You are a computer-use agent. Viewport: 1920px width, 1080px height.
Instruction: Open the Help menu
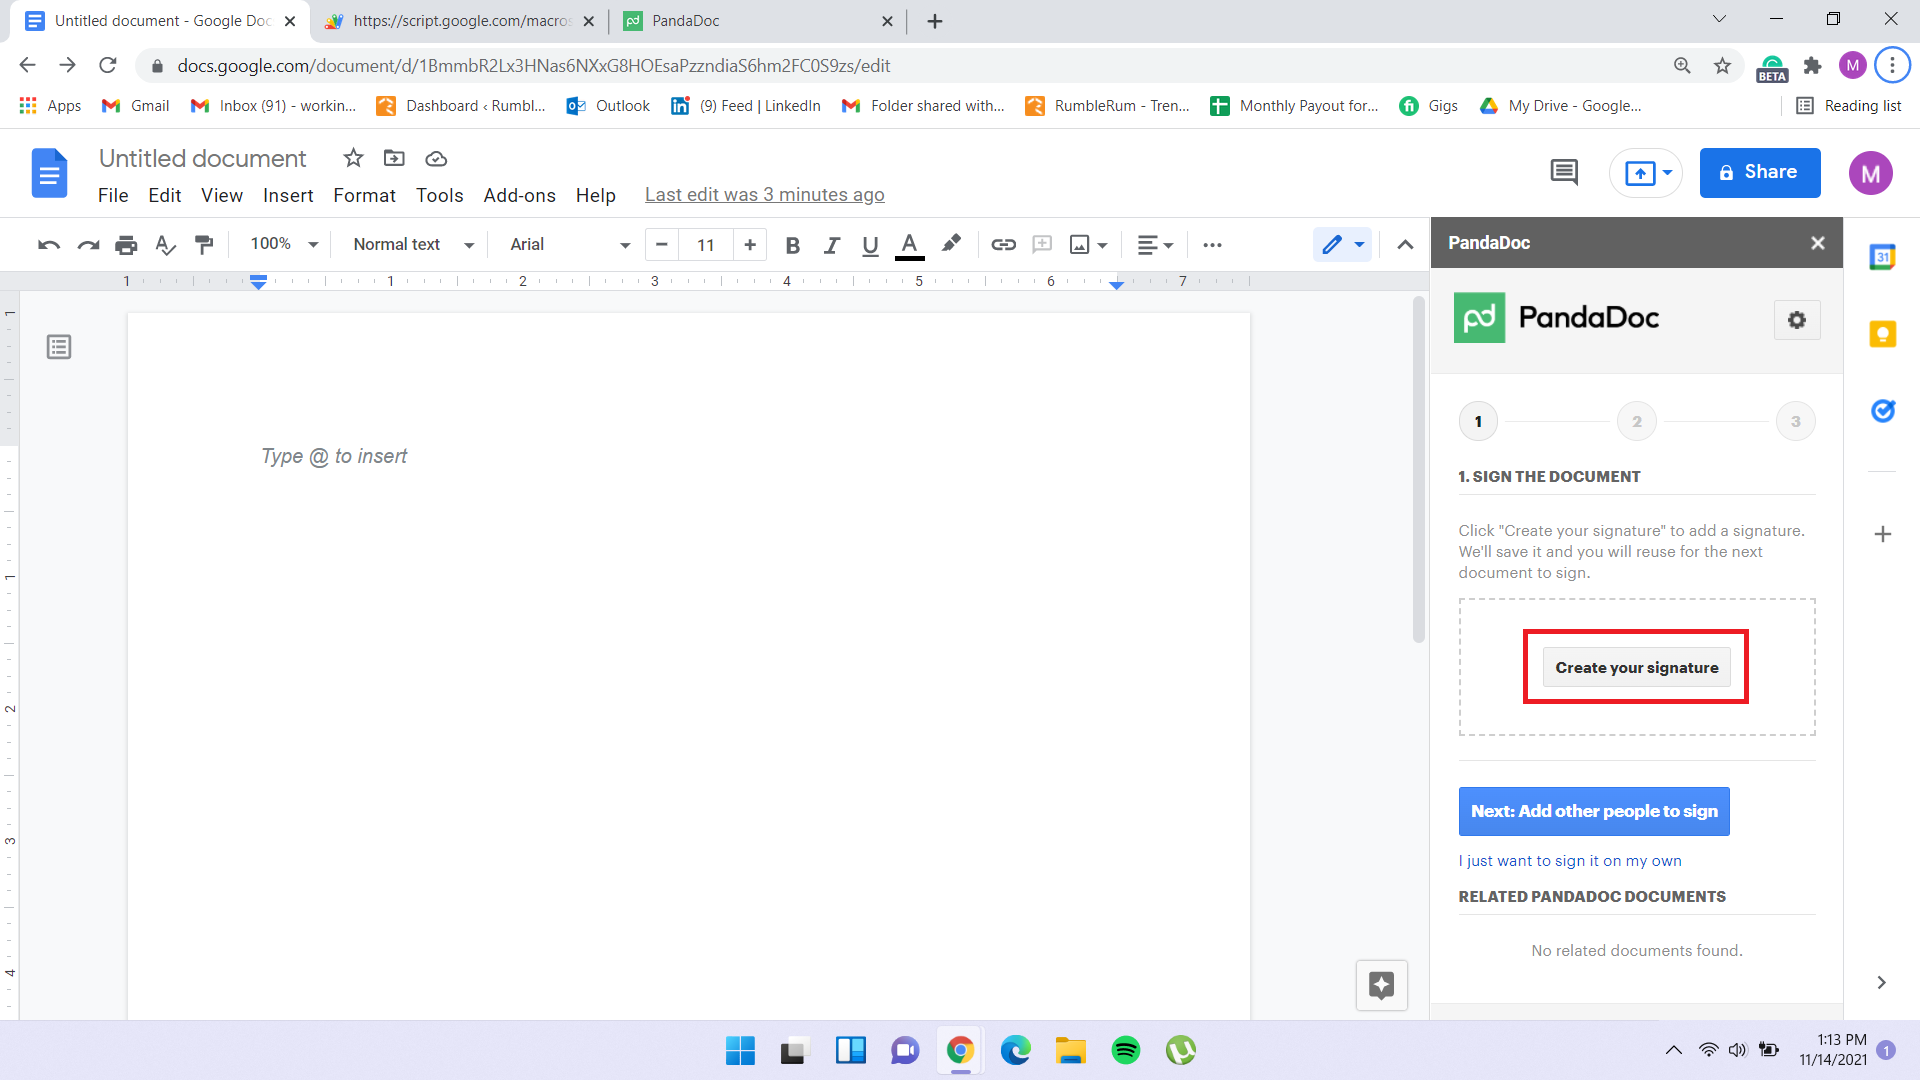click(x=596, y=196)
